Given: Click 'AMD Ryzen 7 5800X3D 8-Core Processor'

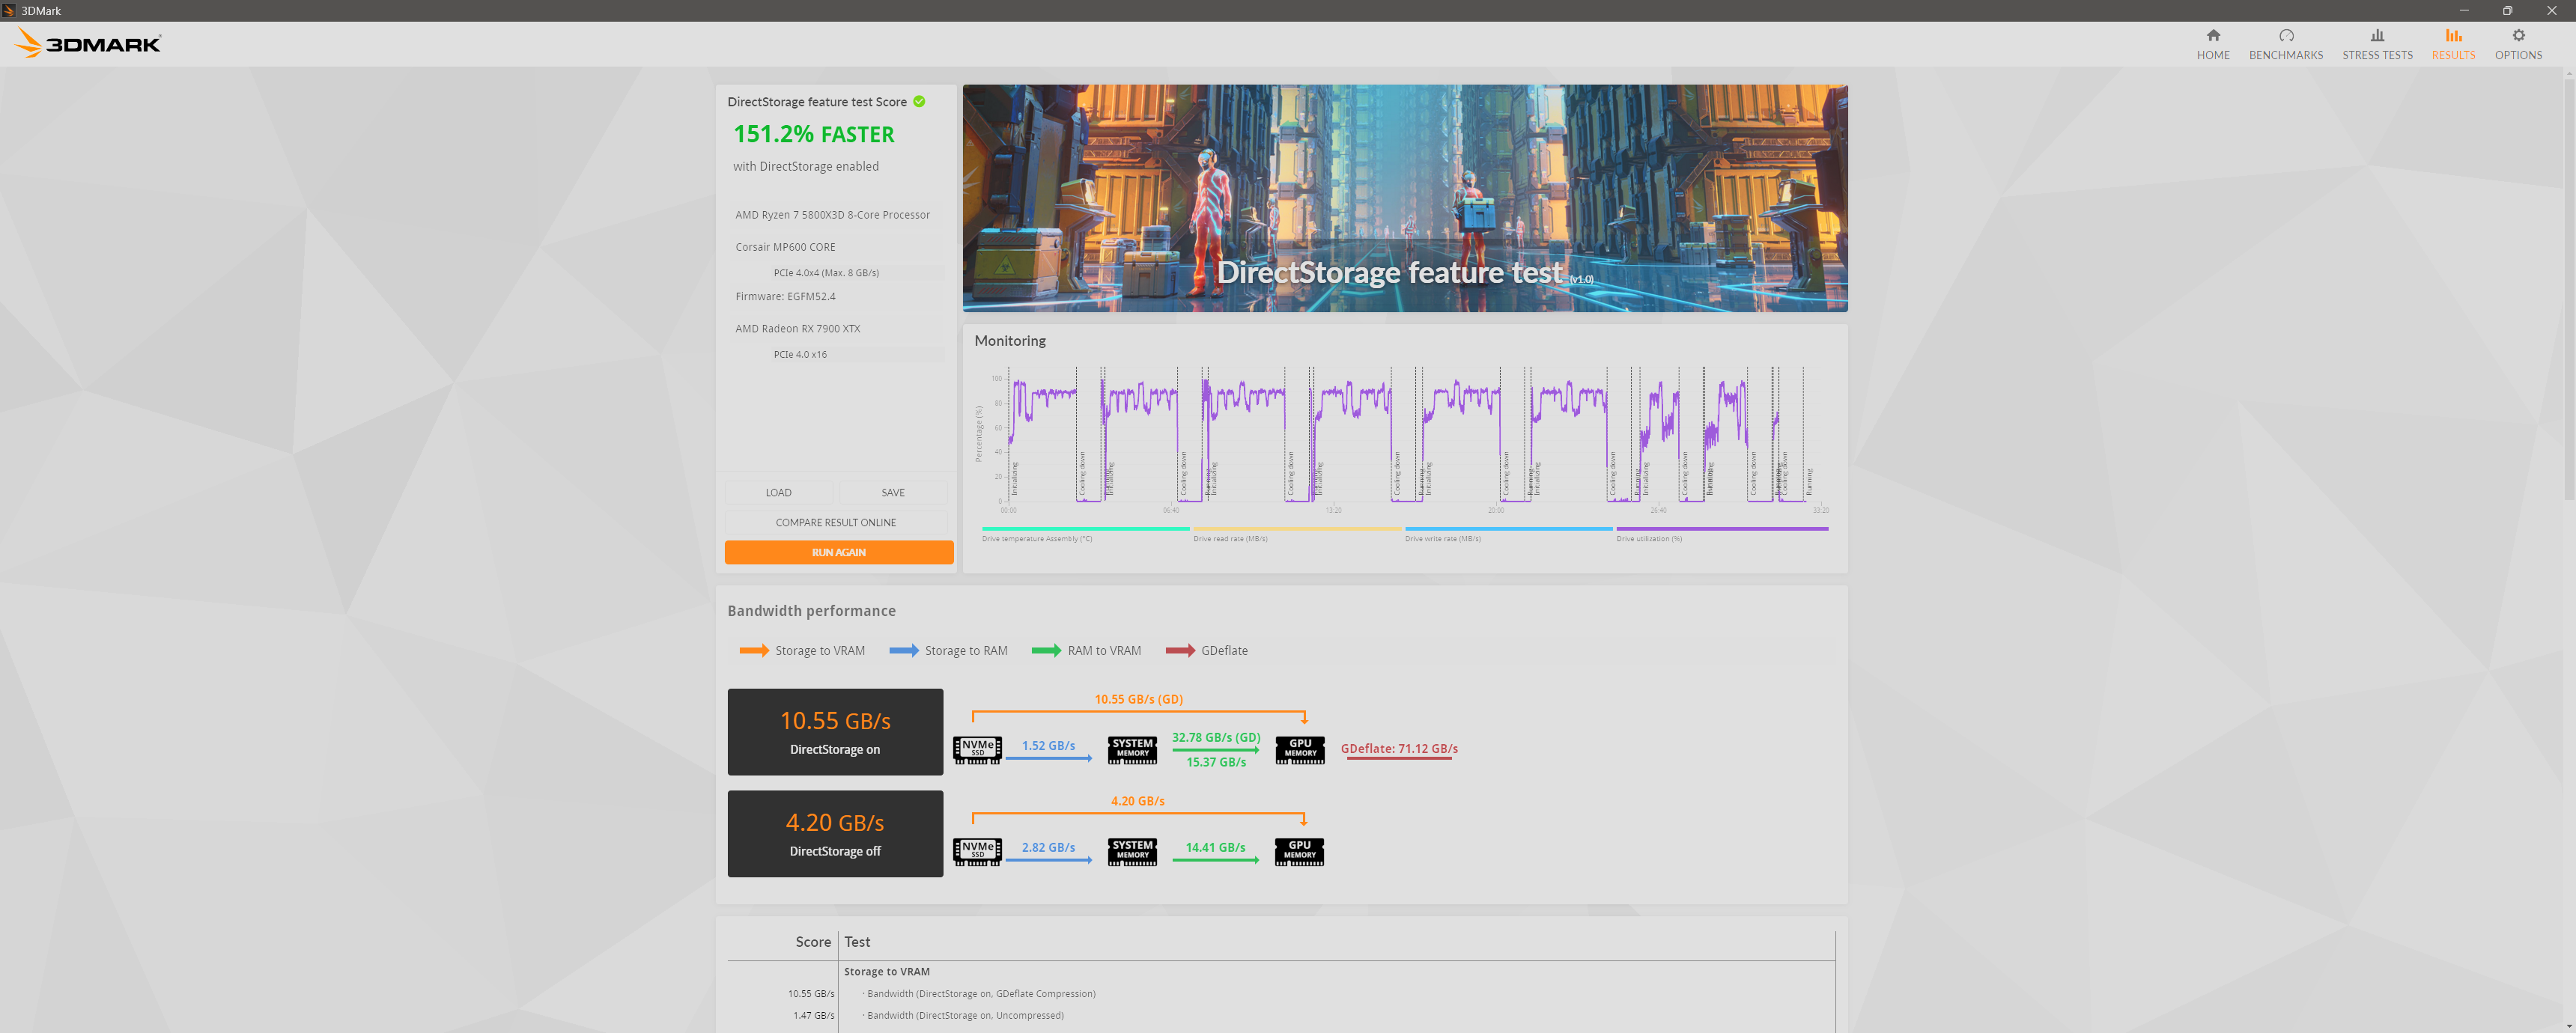Looking at the screenshot, I should click(x=832, y=215).
